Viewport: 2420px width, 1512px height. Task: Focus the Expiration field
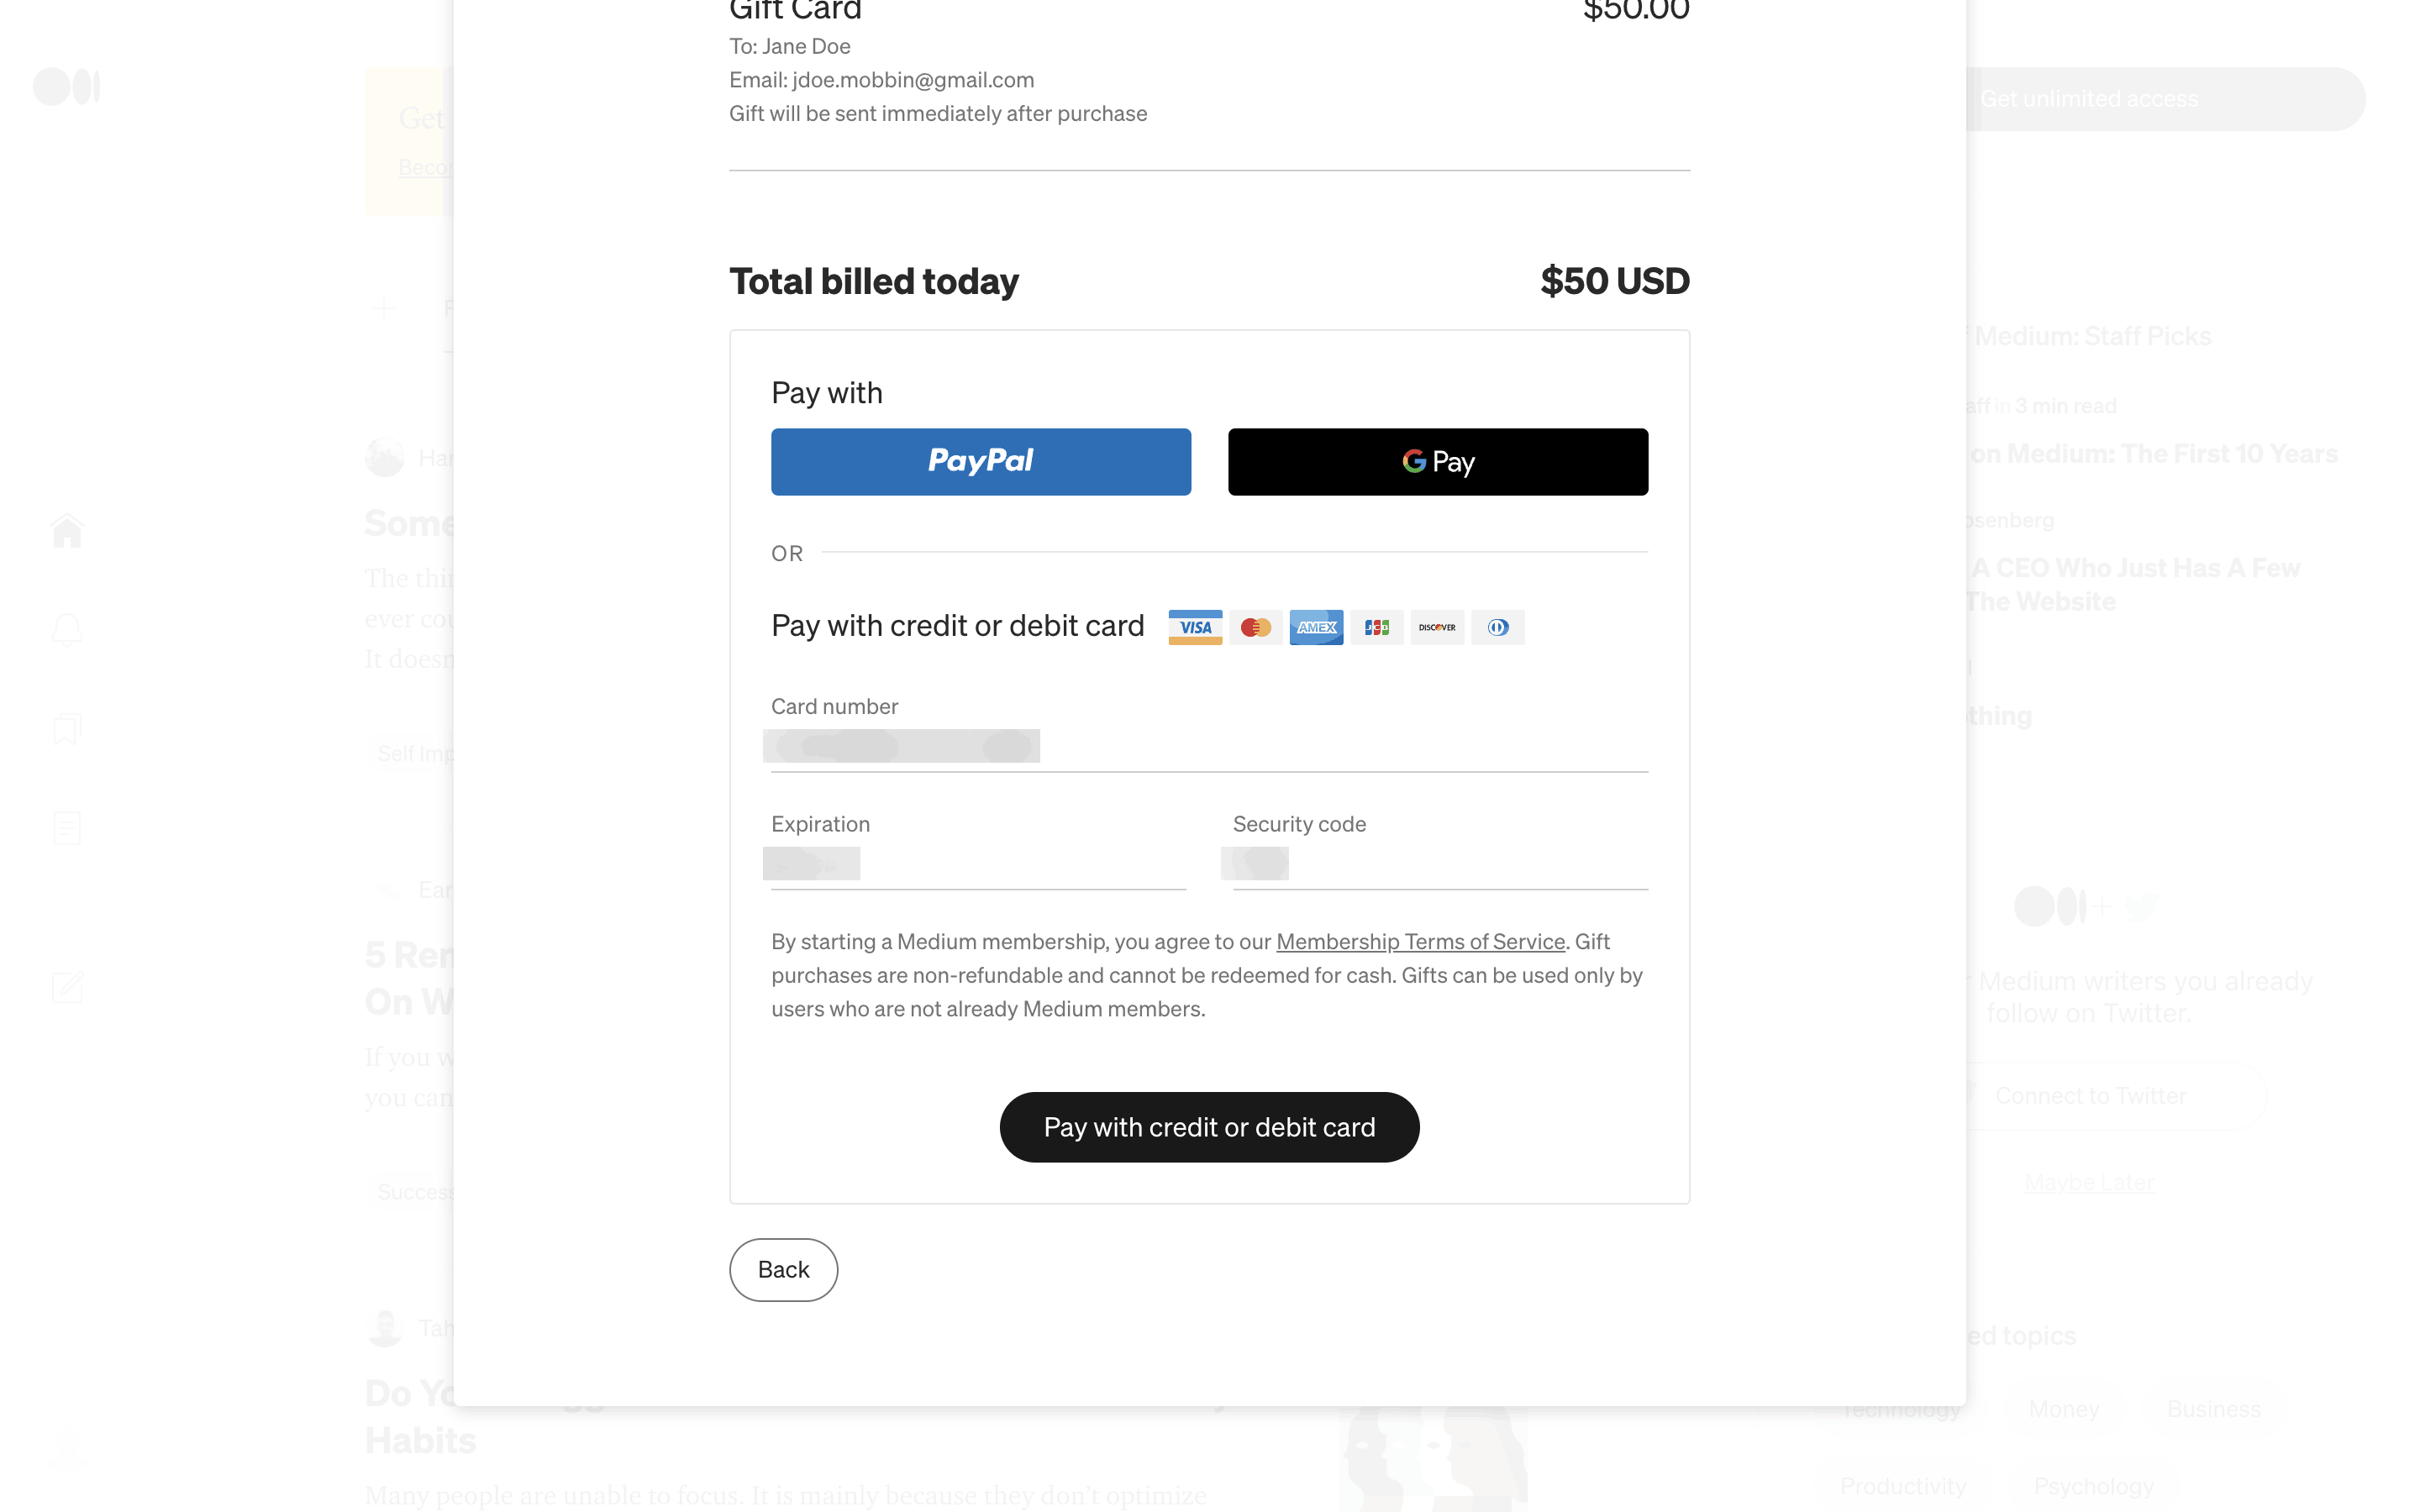tap(978, 865)
